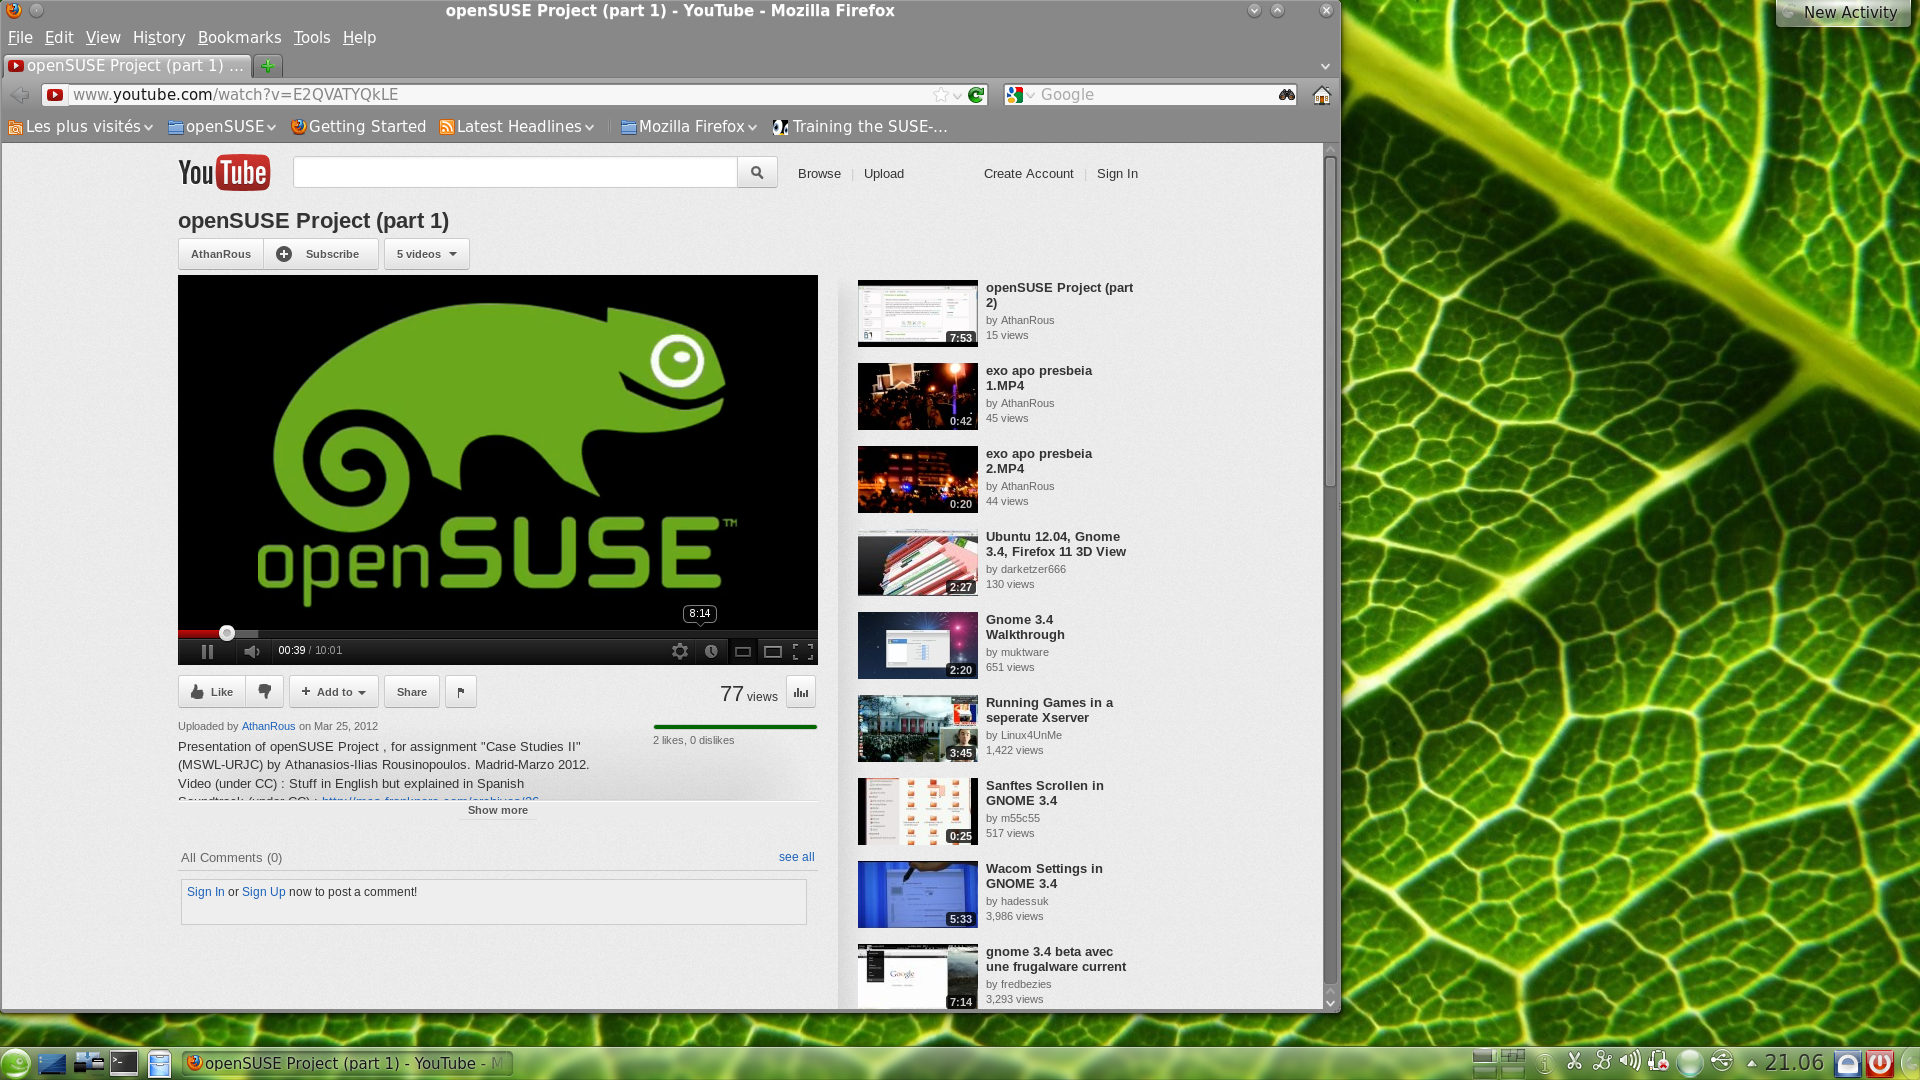
Task: Open Gnome 3.4 Walkthrough thumbnail
Action: tap(917, 645)
